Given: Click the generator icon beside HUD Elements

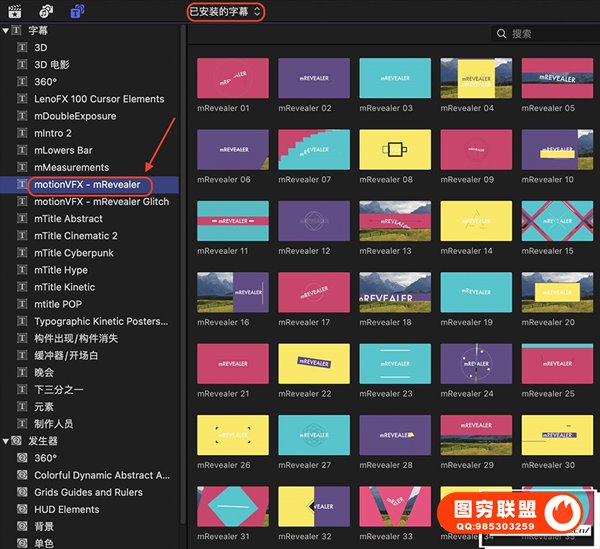Looking at the screenshot, I should (22, 509).
